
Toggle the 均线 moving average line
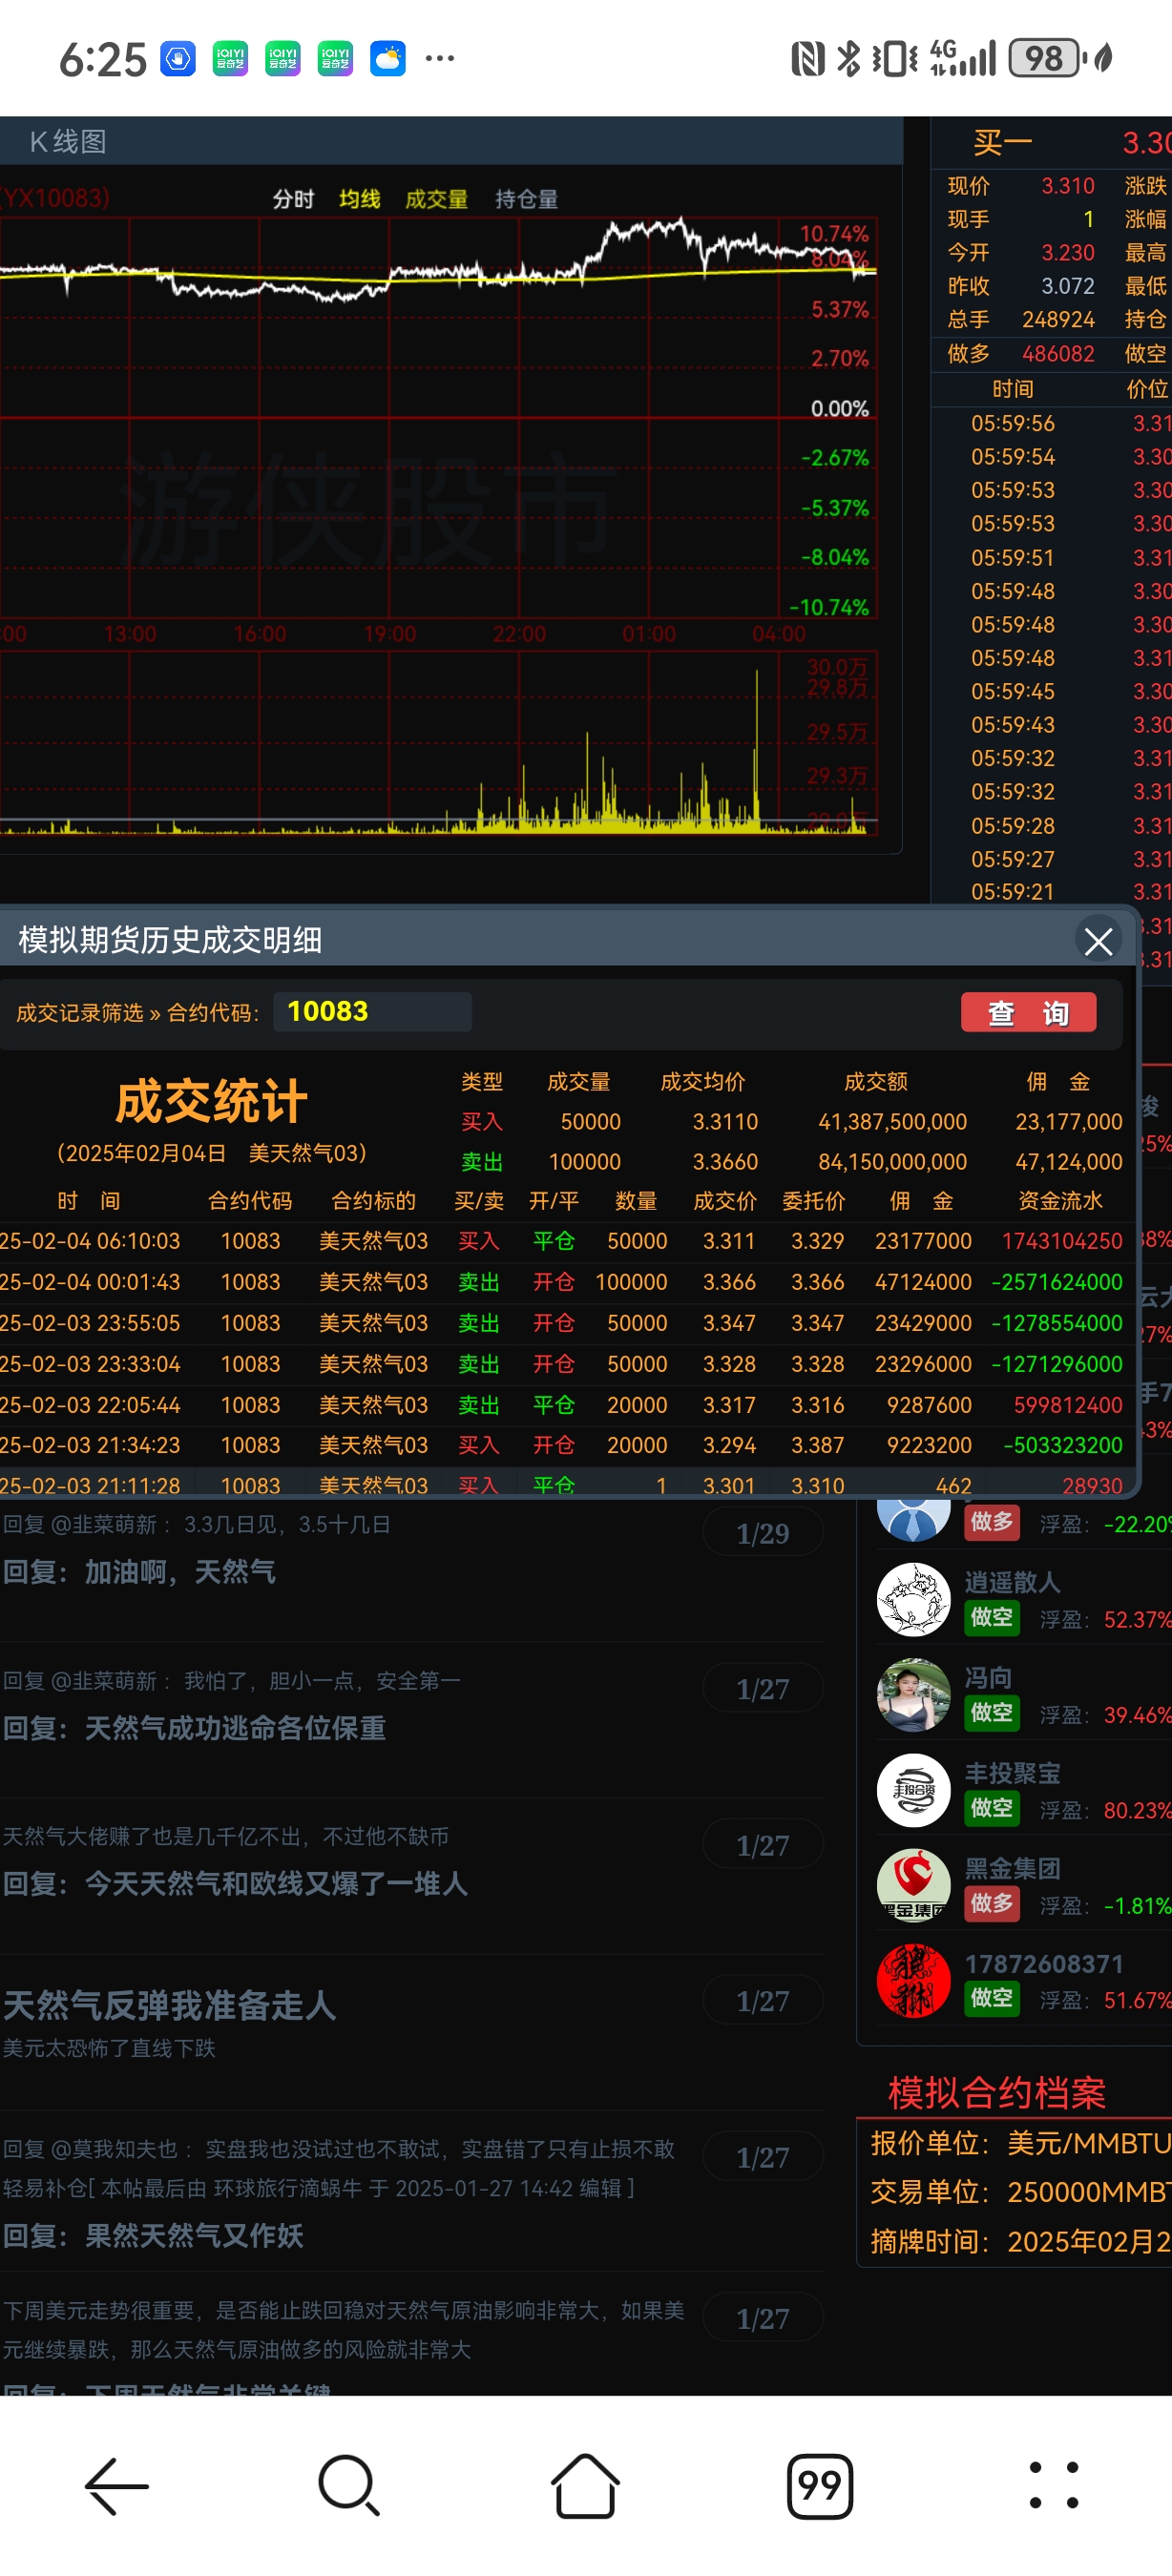360,199
